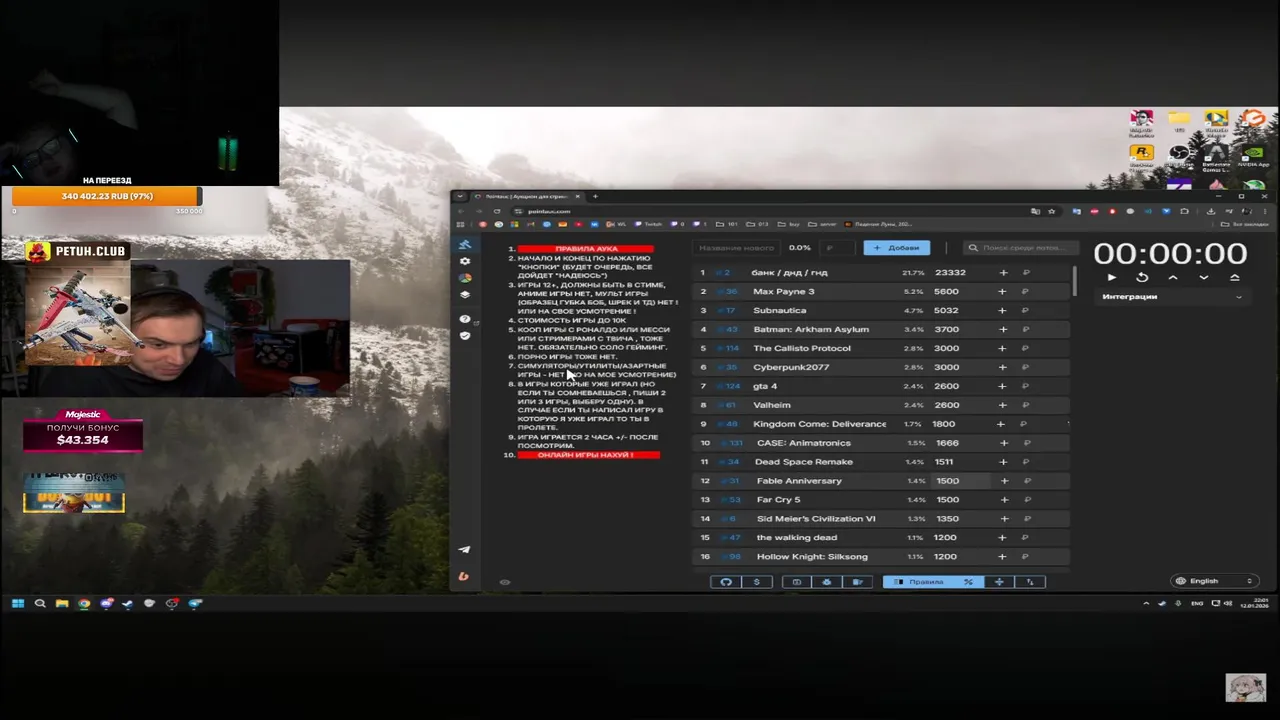Open Chrome from the taskbar
This screenshot has width=1280, height=720.
pos(84,604)
